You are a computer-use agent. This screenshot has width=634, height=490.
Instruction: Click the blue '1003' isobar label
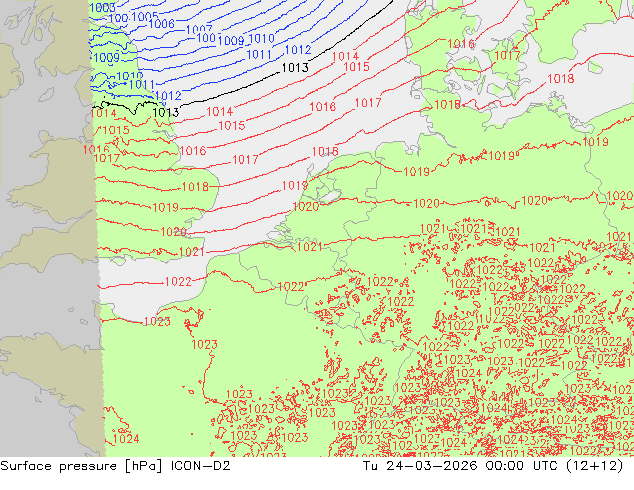pos(102,7)
